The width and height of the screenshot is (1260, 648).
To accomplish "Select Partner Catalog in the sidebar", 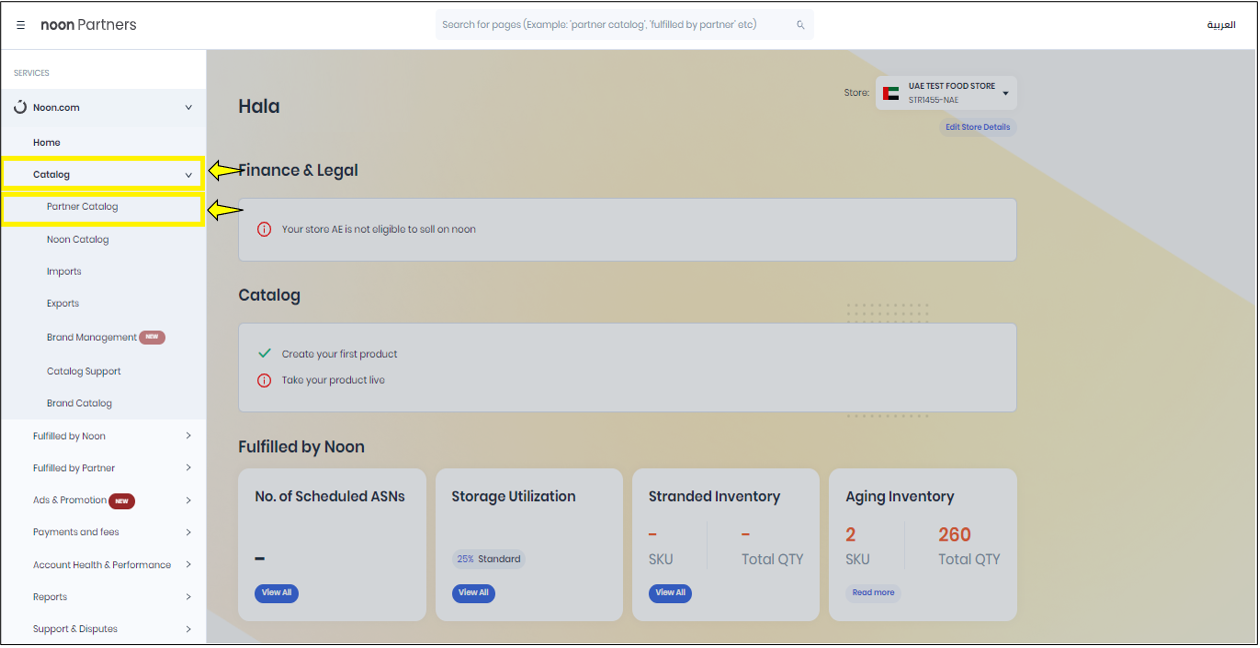I will click(x=82, y=207).
